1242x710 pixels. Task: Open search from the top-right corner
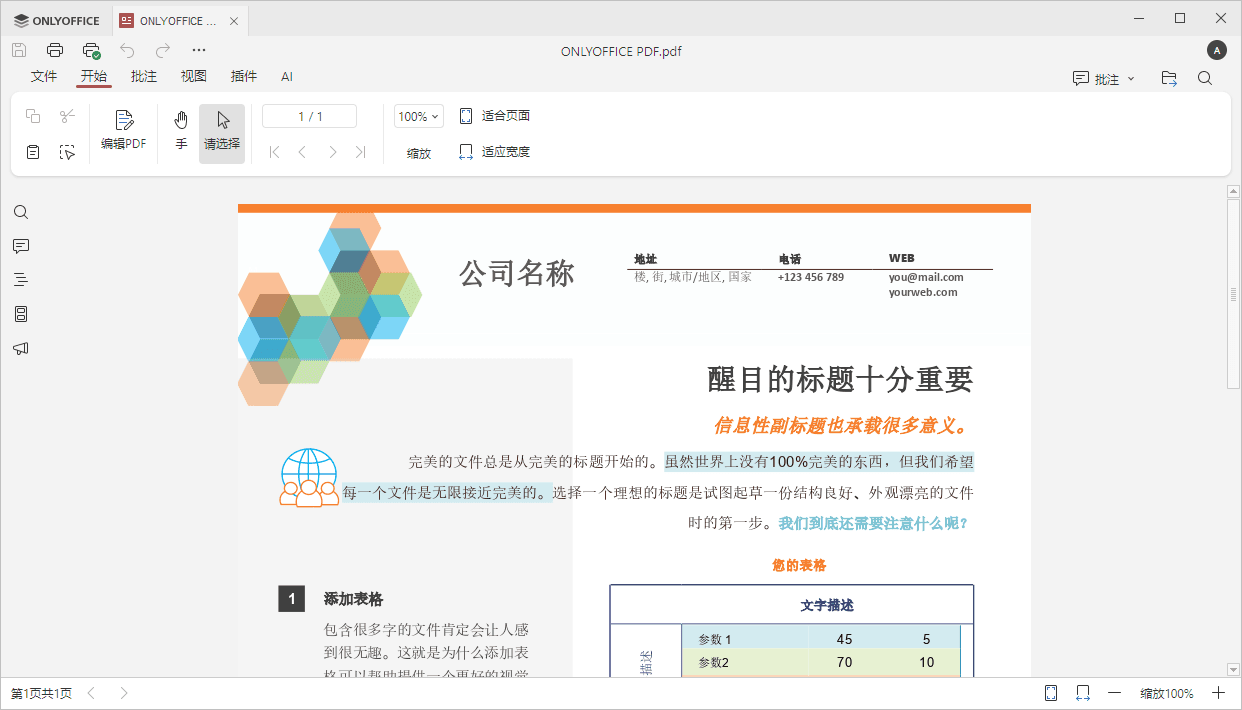tap(1205, 77)
